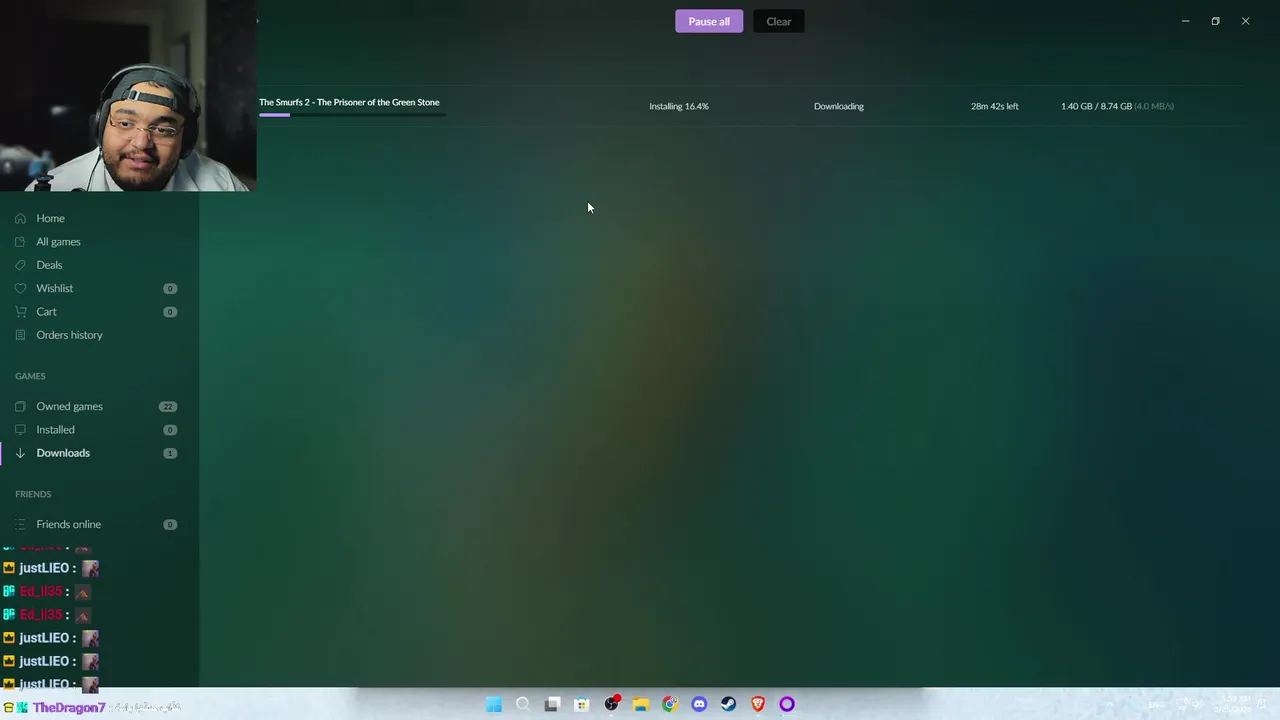Click the '1.40 GB / 8.74 GB' size text
Image resolution: width=1280 pixels, height=720 pixels.
coord(1096,106)
